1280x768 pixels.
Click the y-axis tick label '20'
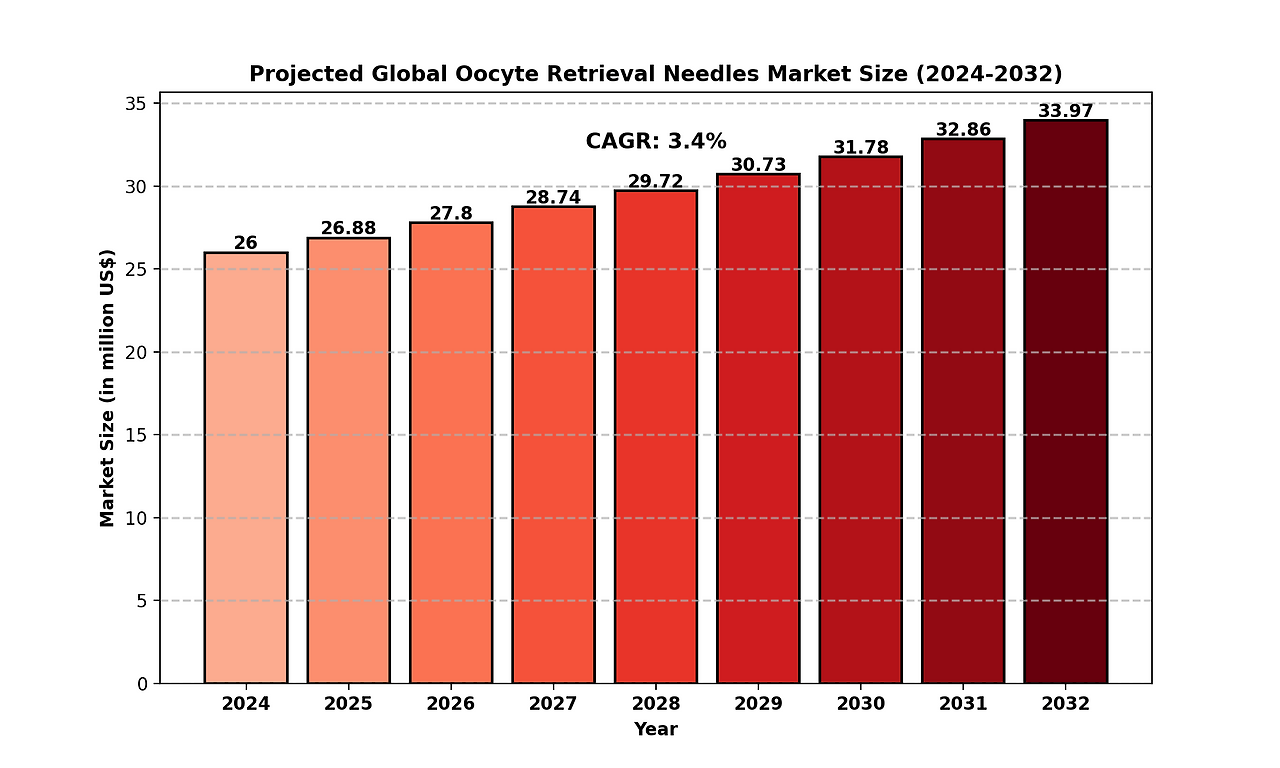click(x=138, y=352)
